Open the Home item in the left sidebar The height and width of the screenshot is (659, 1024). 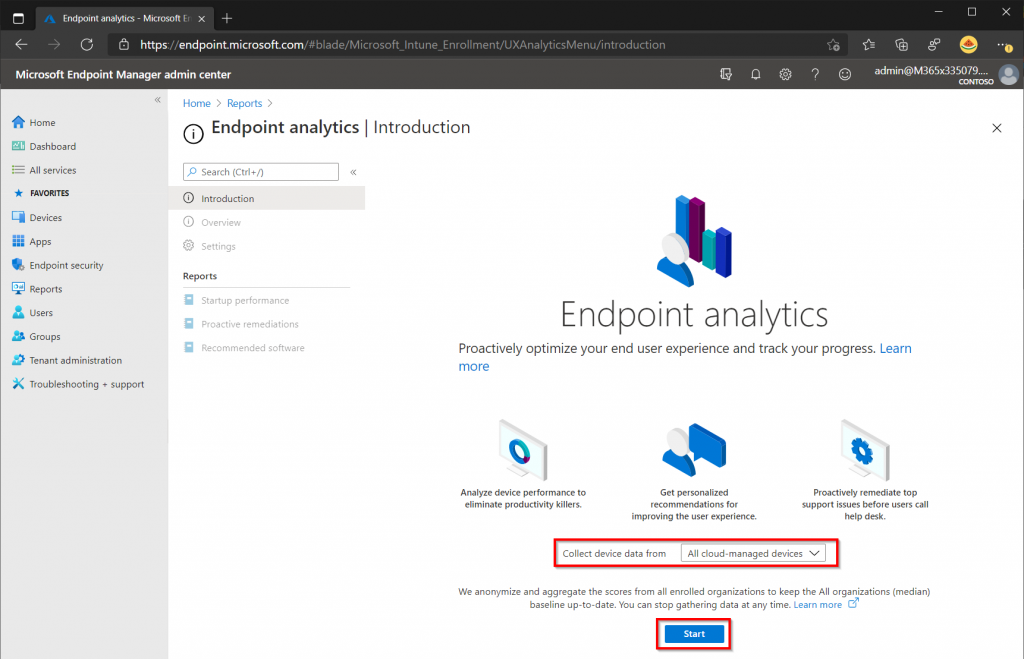(42, 122)
